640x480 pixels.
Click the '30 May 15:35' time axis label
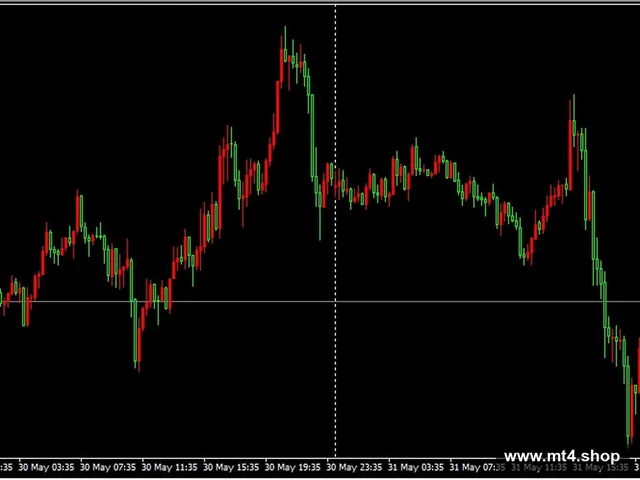(x=231, y=467)
